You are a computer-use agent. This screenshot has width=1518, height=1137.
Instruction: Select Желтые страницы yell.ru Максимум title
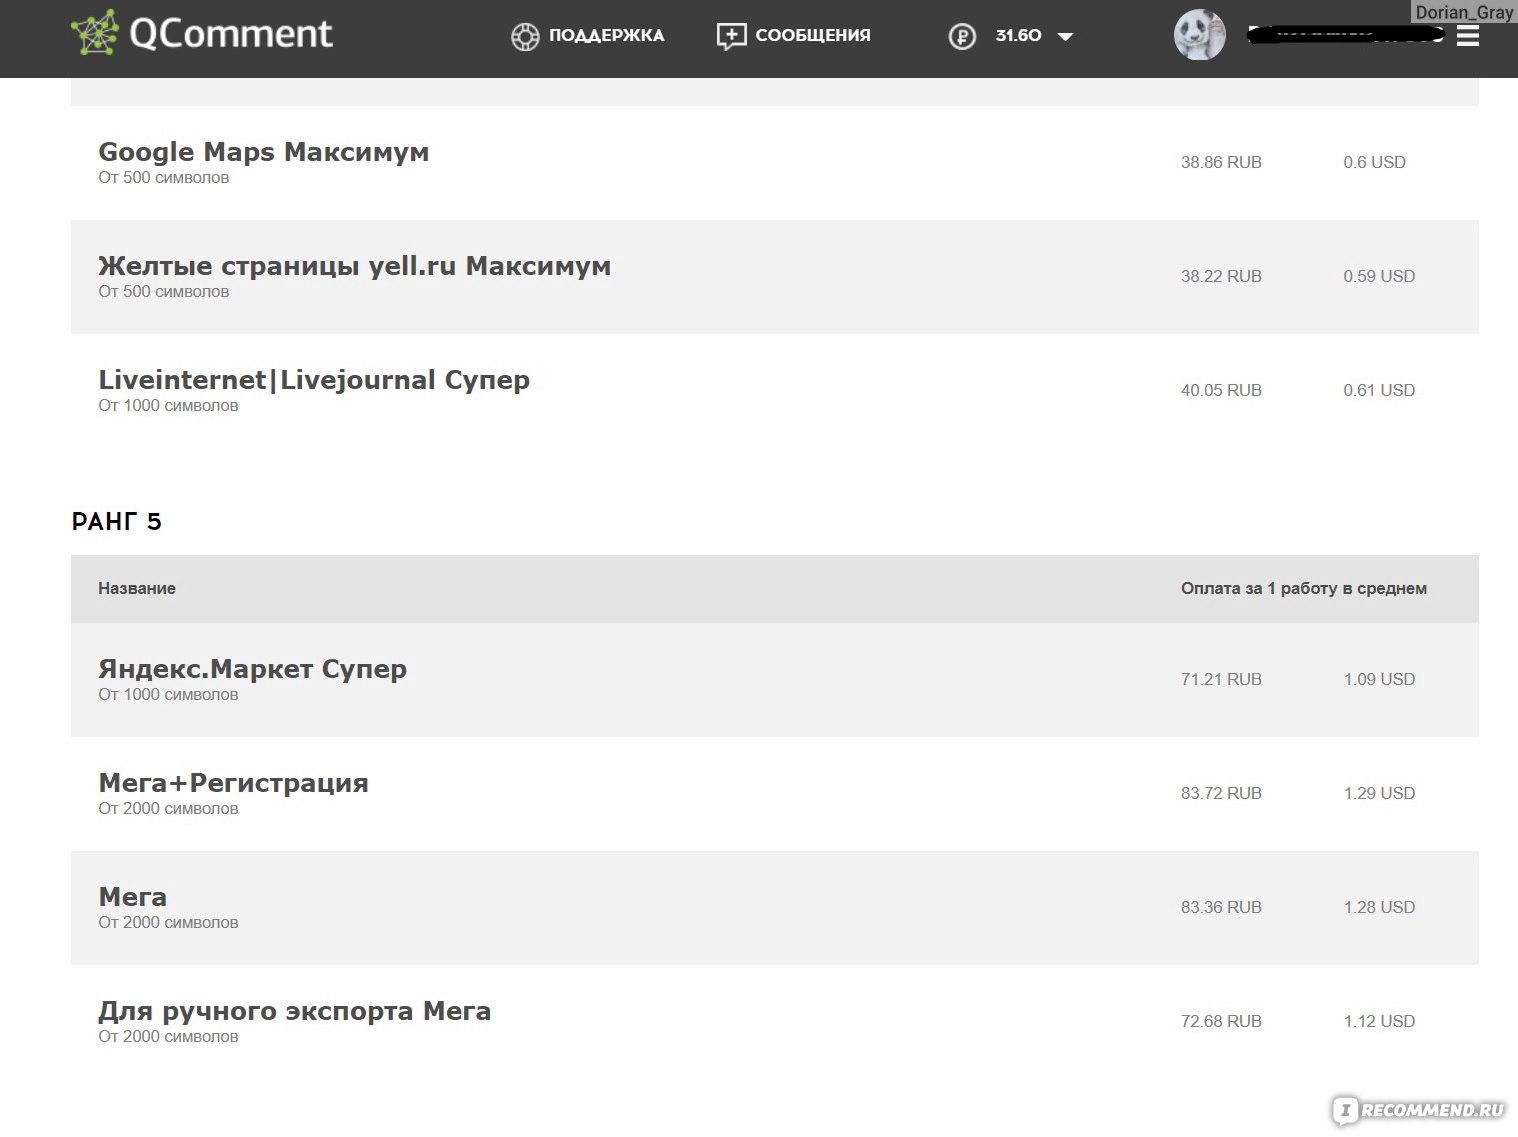tap(354, 266)
